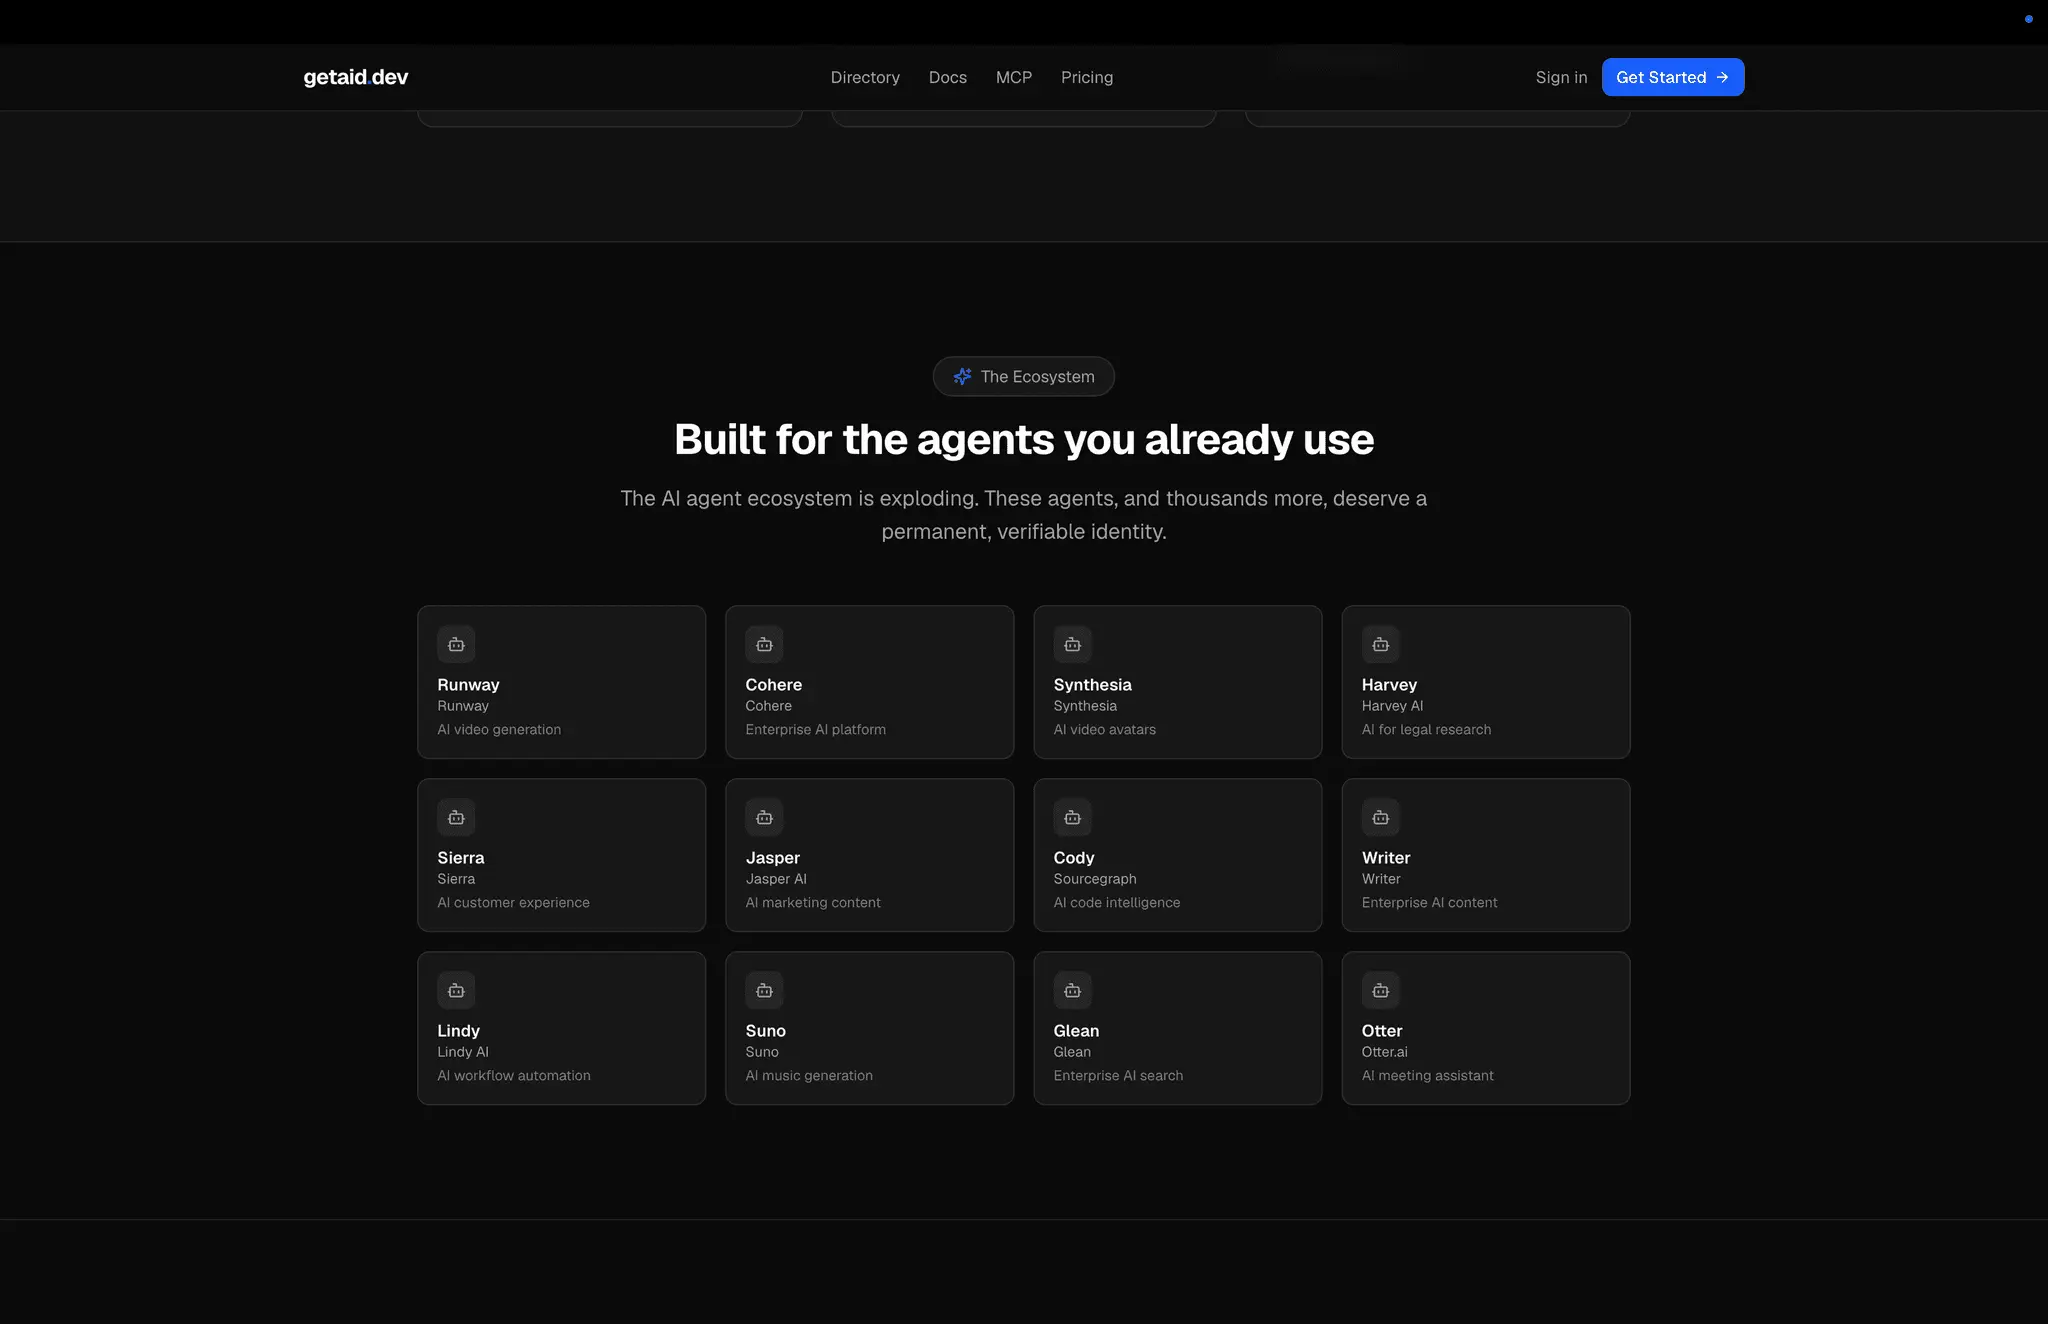
Task: Open the Directory nav item
Action: click(865, 77)
